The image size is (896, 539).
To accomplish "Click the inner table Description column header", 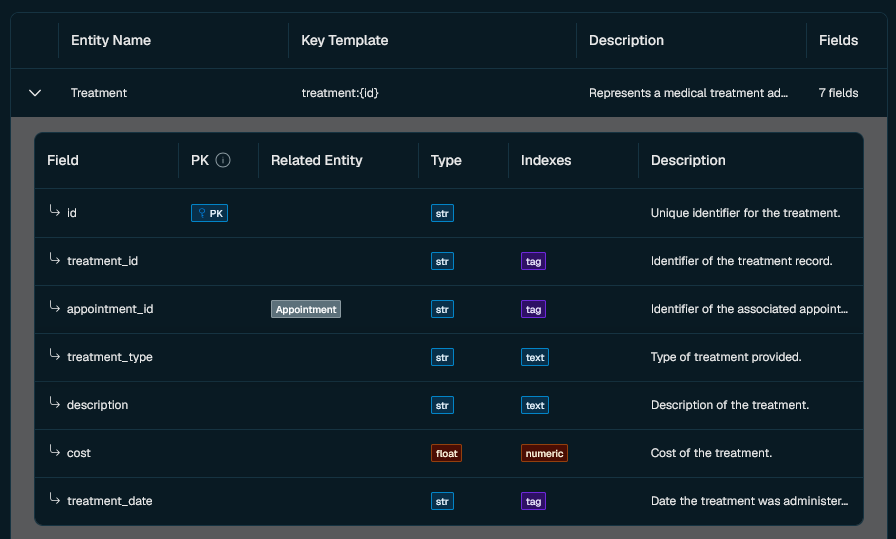I will click(688, 160).
